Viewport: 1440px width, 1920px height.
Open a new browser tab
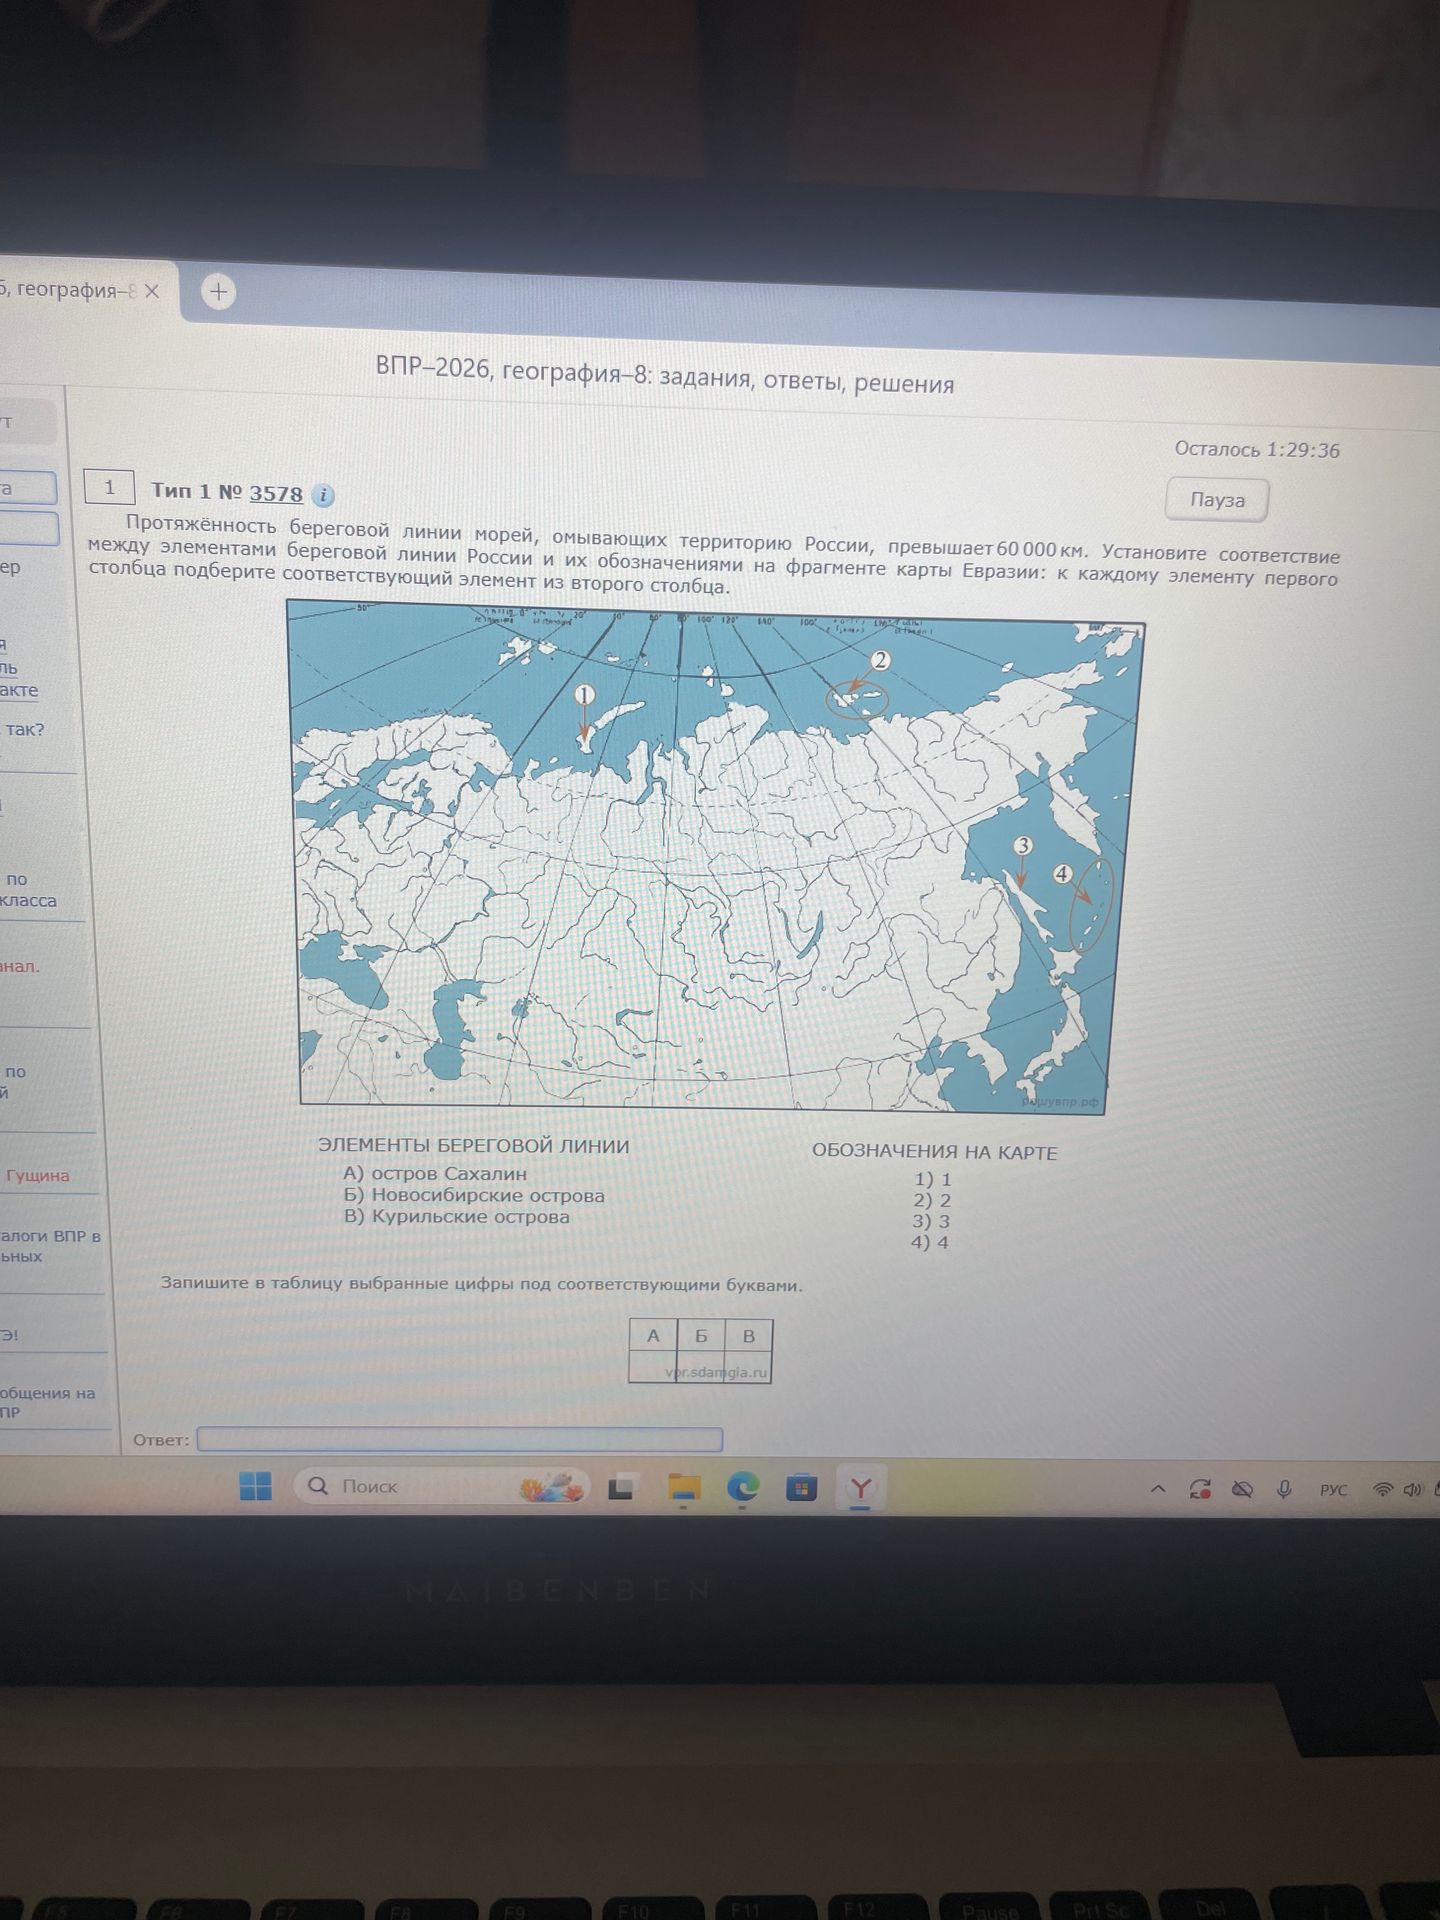click(x=218, y=292)
